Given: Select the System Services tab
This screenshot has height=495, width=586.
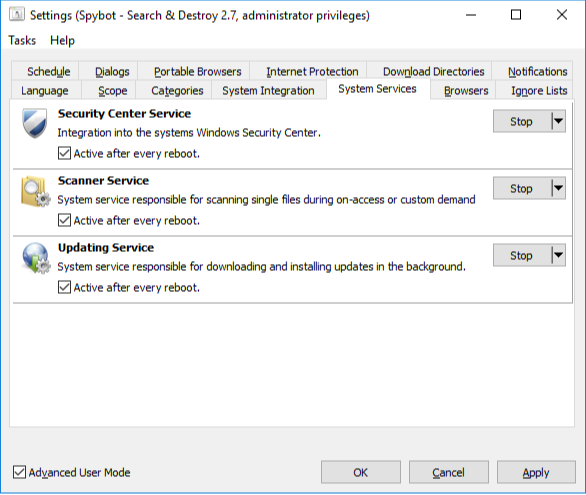Looking at the screenshot, I should [x=377, y=89].
